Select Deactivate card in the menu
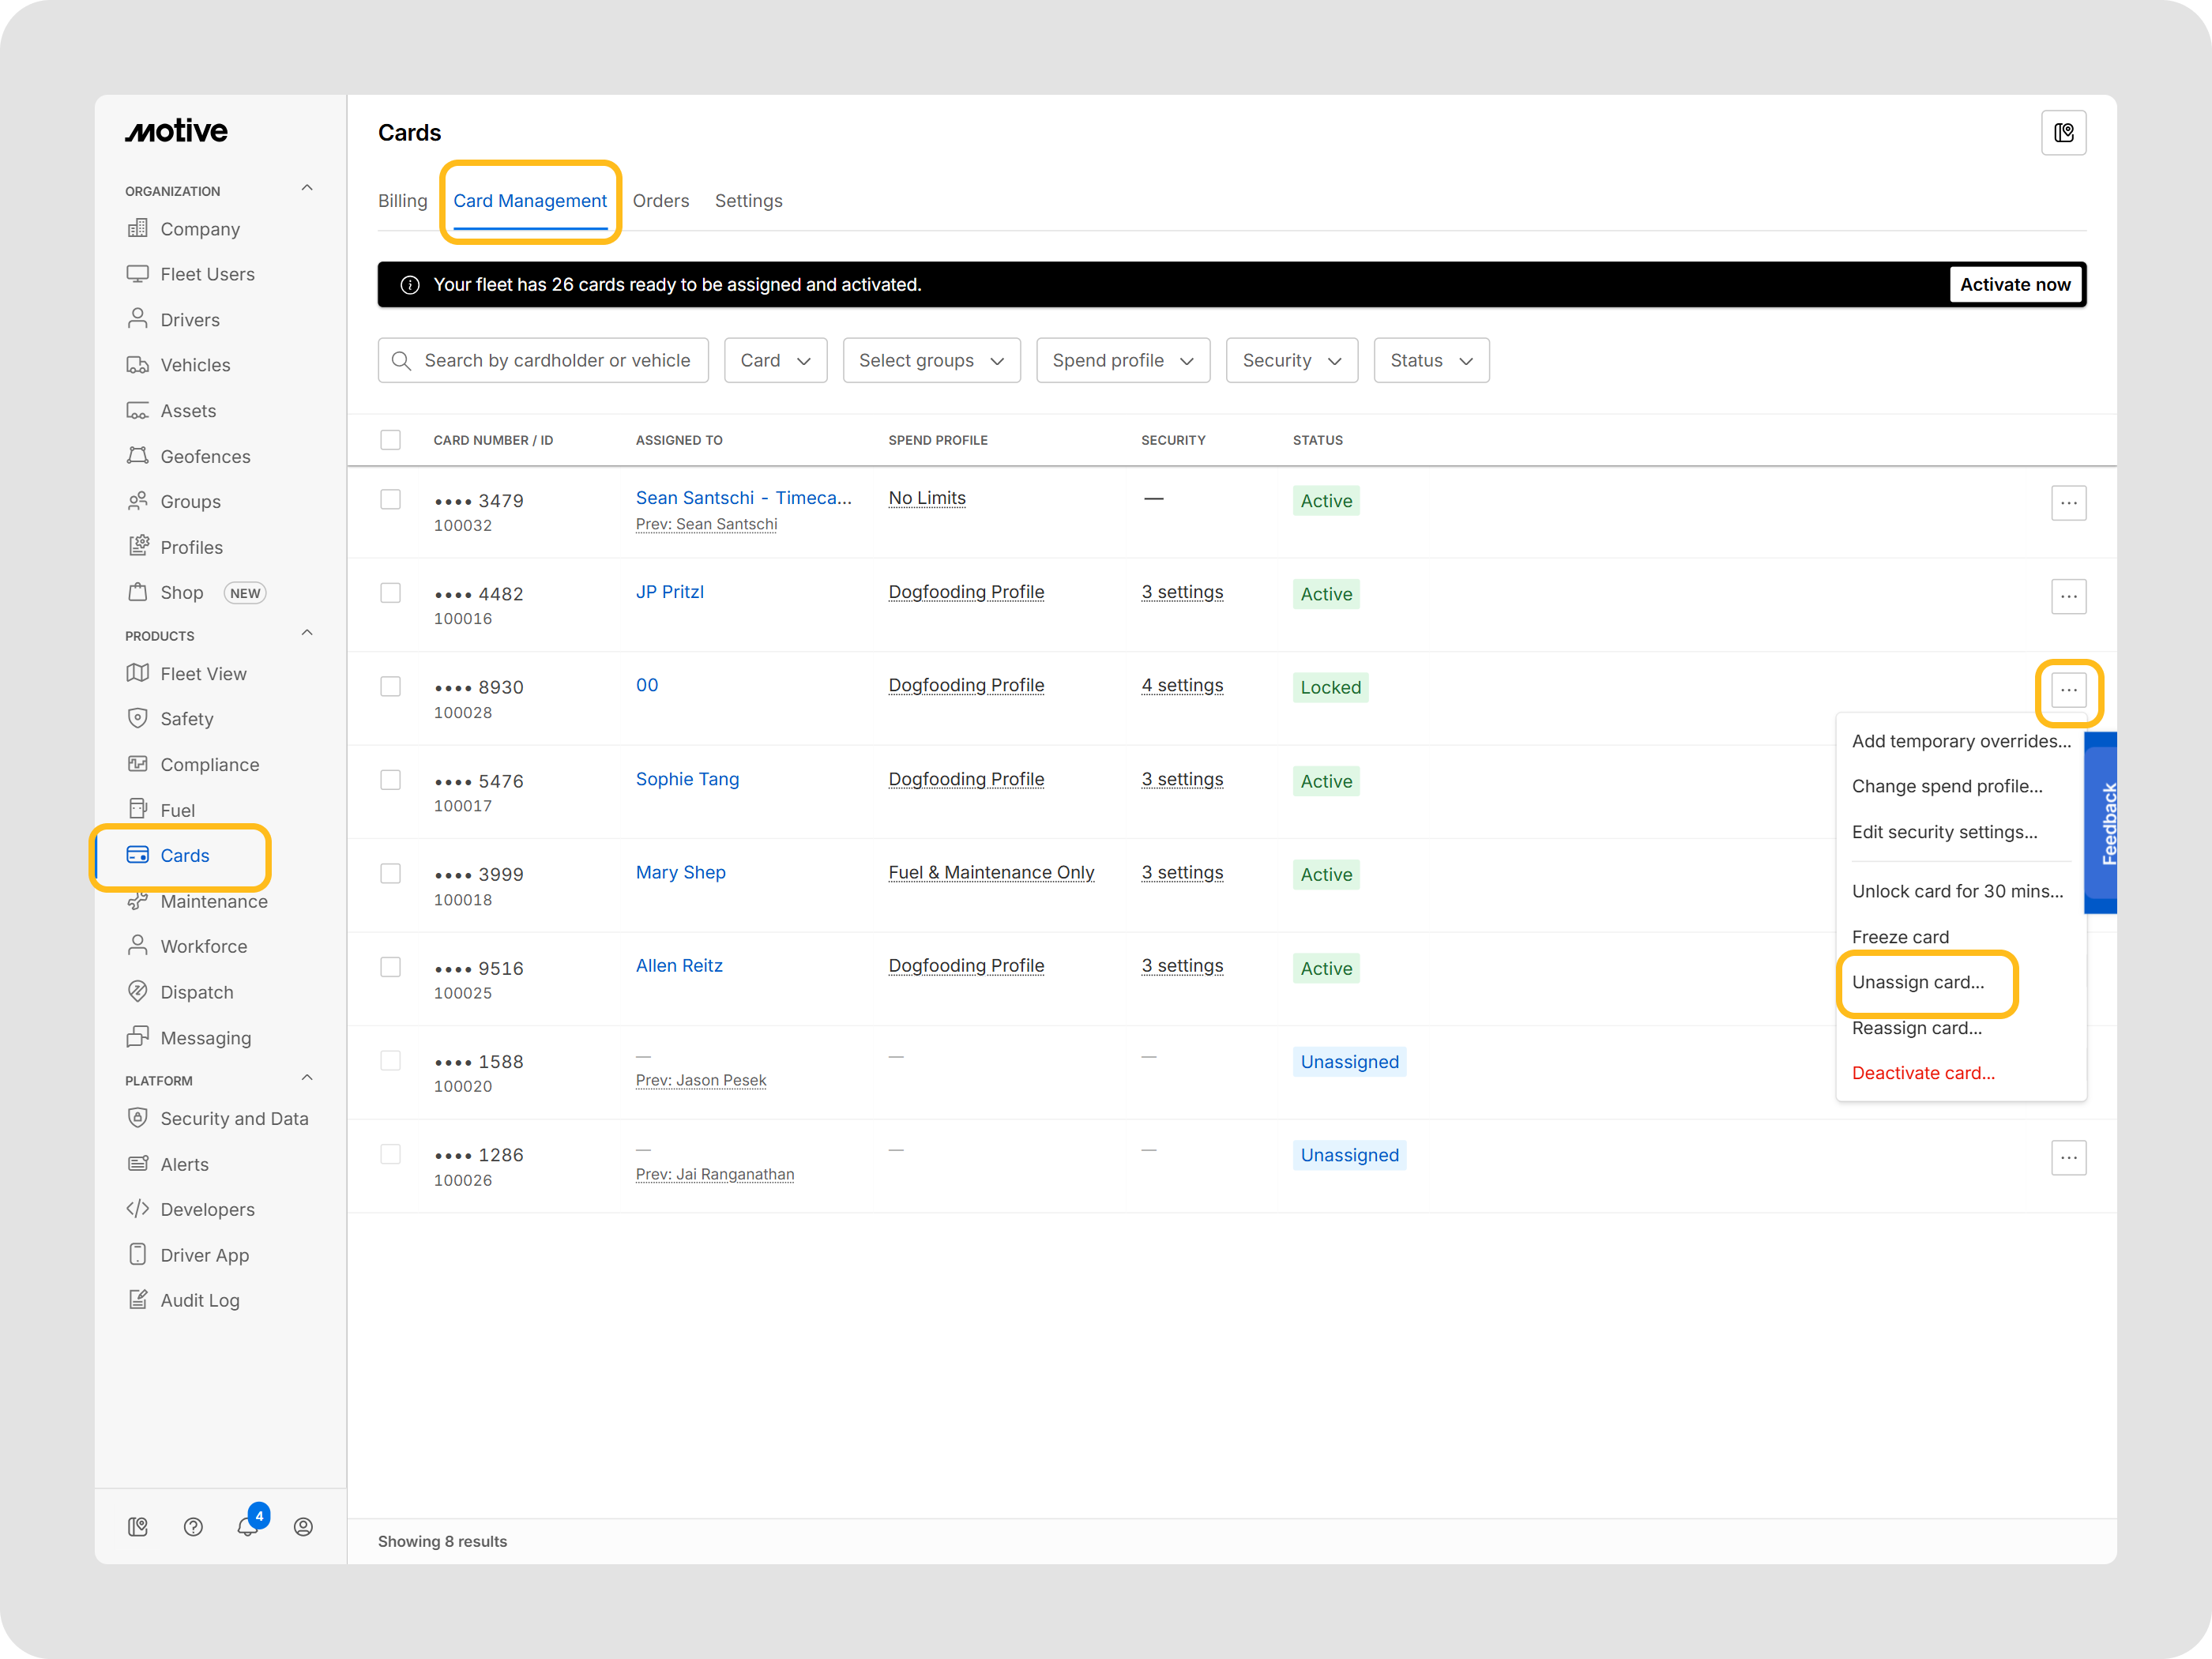This screenshot has height=1659, width=2212. pyautogui.click(x=1922, y=1073)
